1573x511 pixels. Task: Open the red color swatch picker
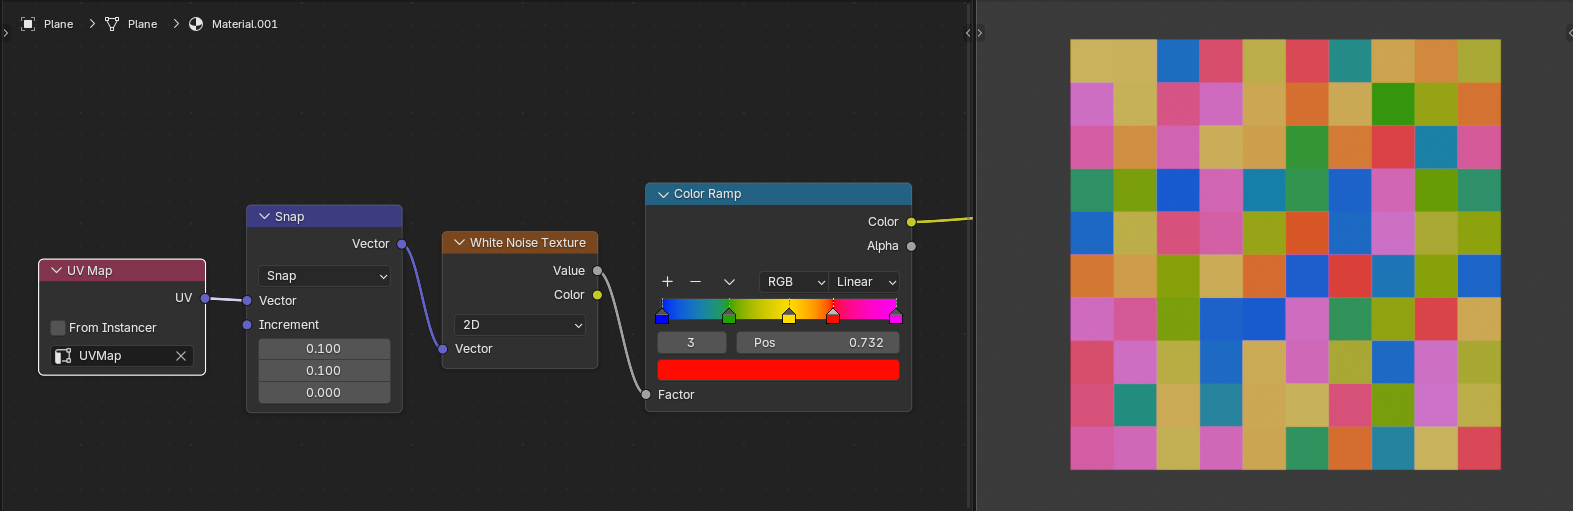point(778,370)
